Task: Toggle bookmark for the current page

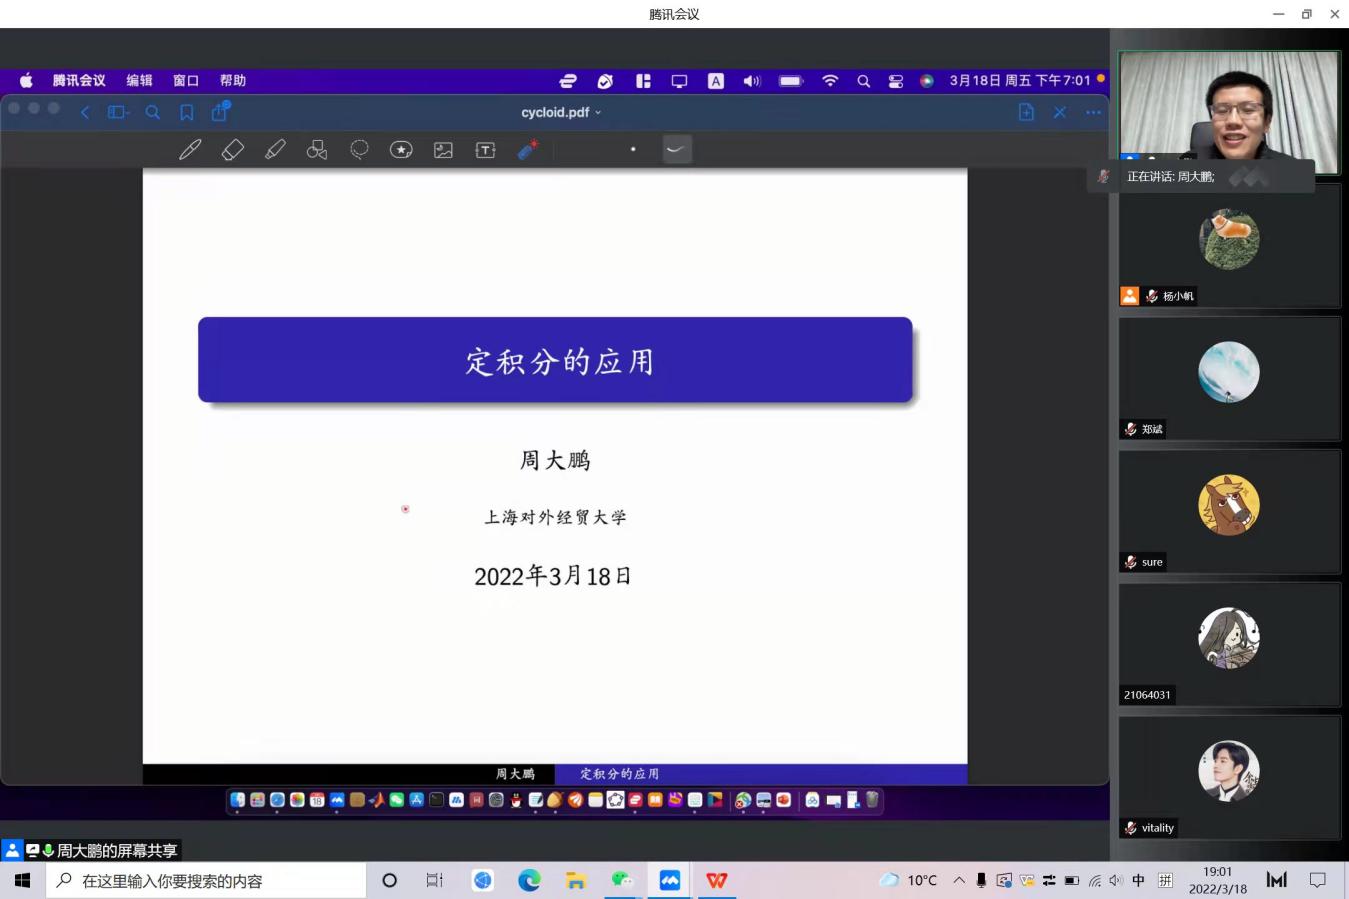Action: pyautogui.click(x=187, y=113)
